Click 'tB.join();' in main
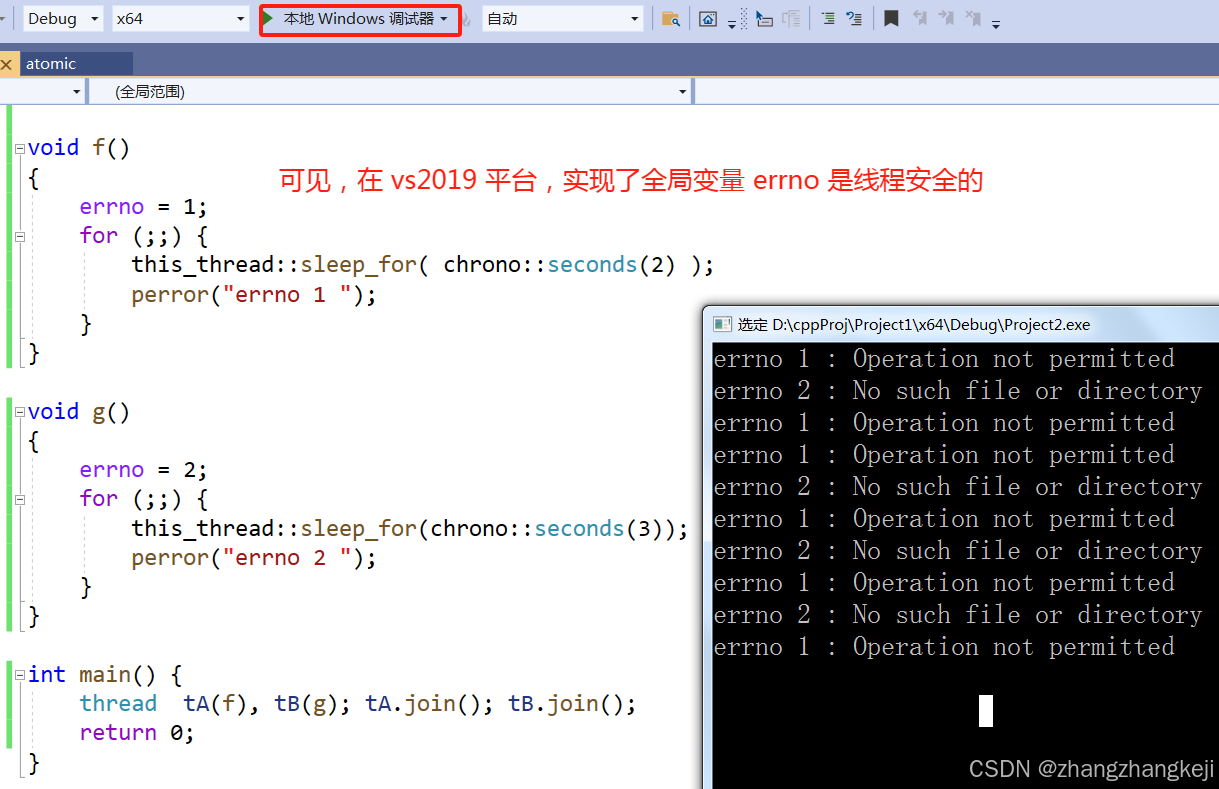1219x789 pixels. click(x=573, y=704)
